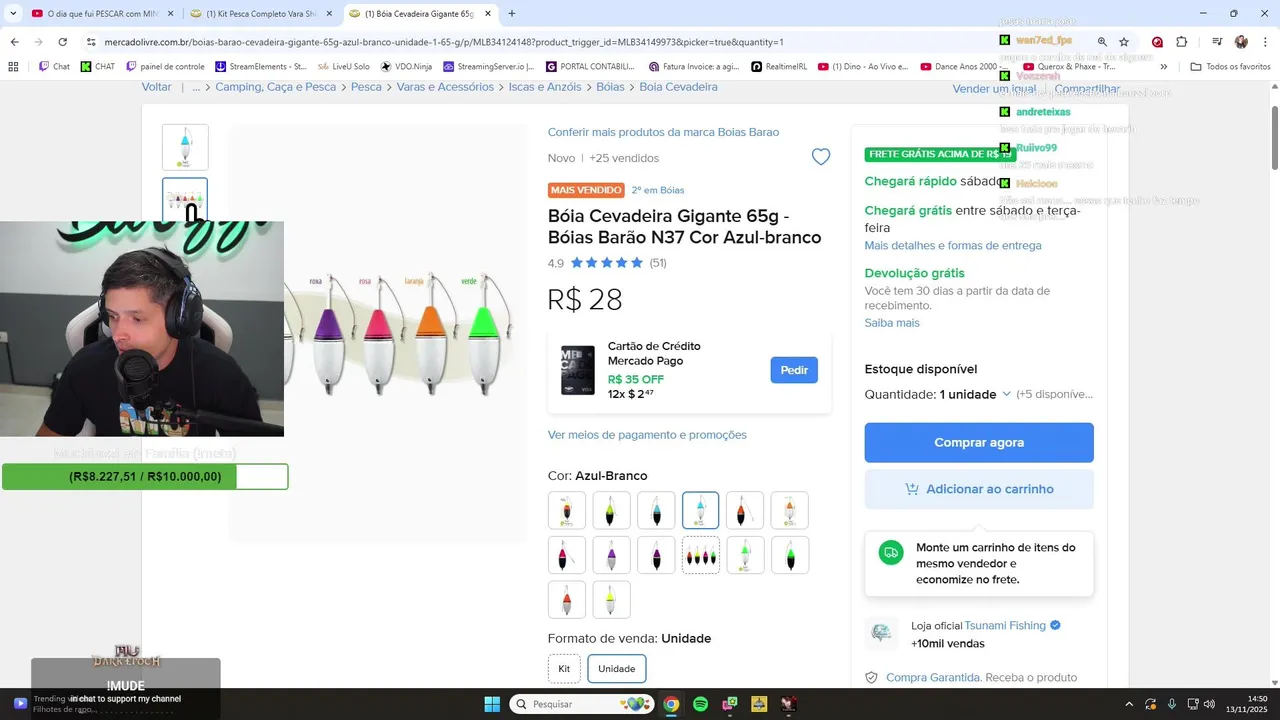
Task: Select the Unidade sale format option
Action: (617, 669)
